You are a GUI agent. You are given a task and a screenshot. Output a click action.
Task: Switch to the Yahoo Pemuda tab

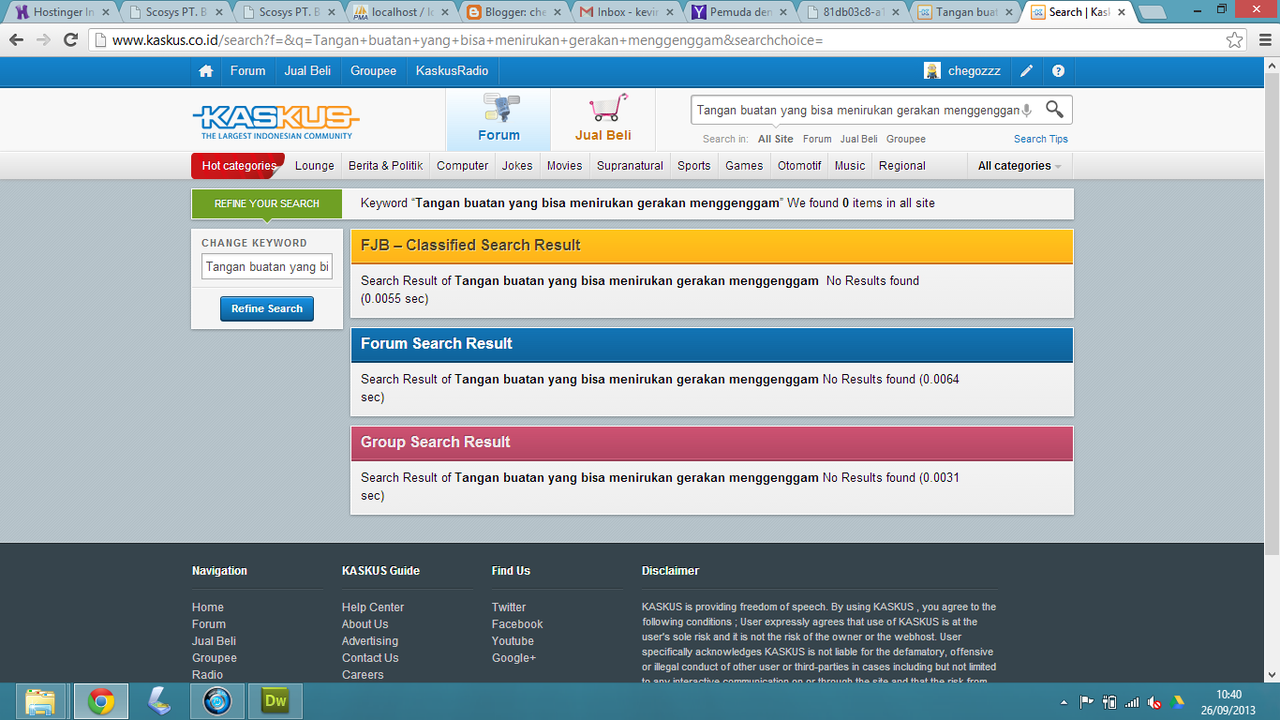point(739,12)
